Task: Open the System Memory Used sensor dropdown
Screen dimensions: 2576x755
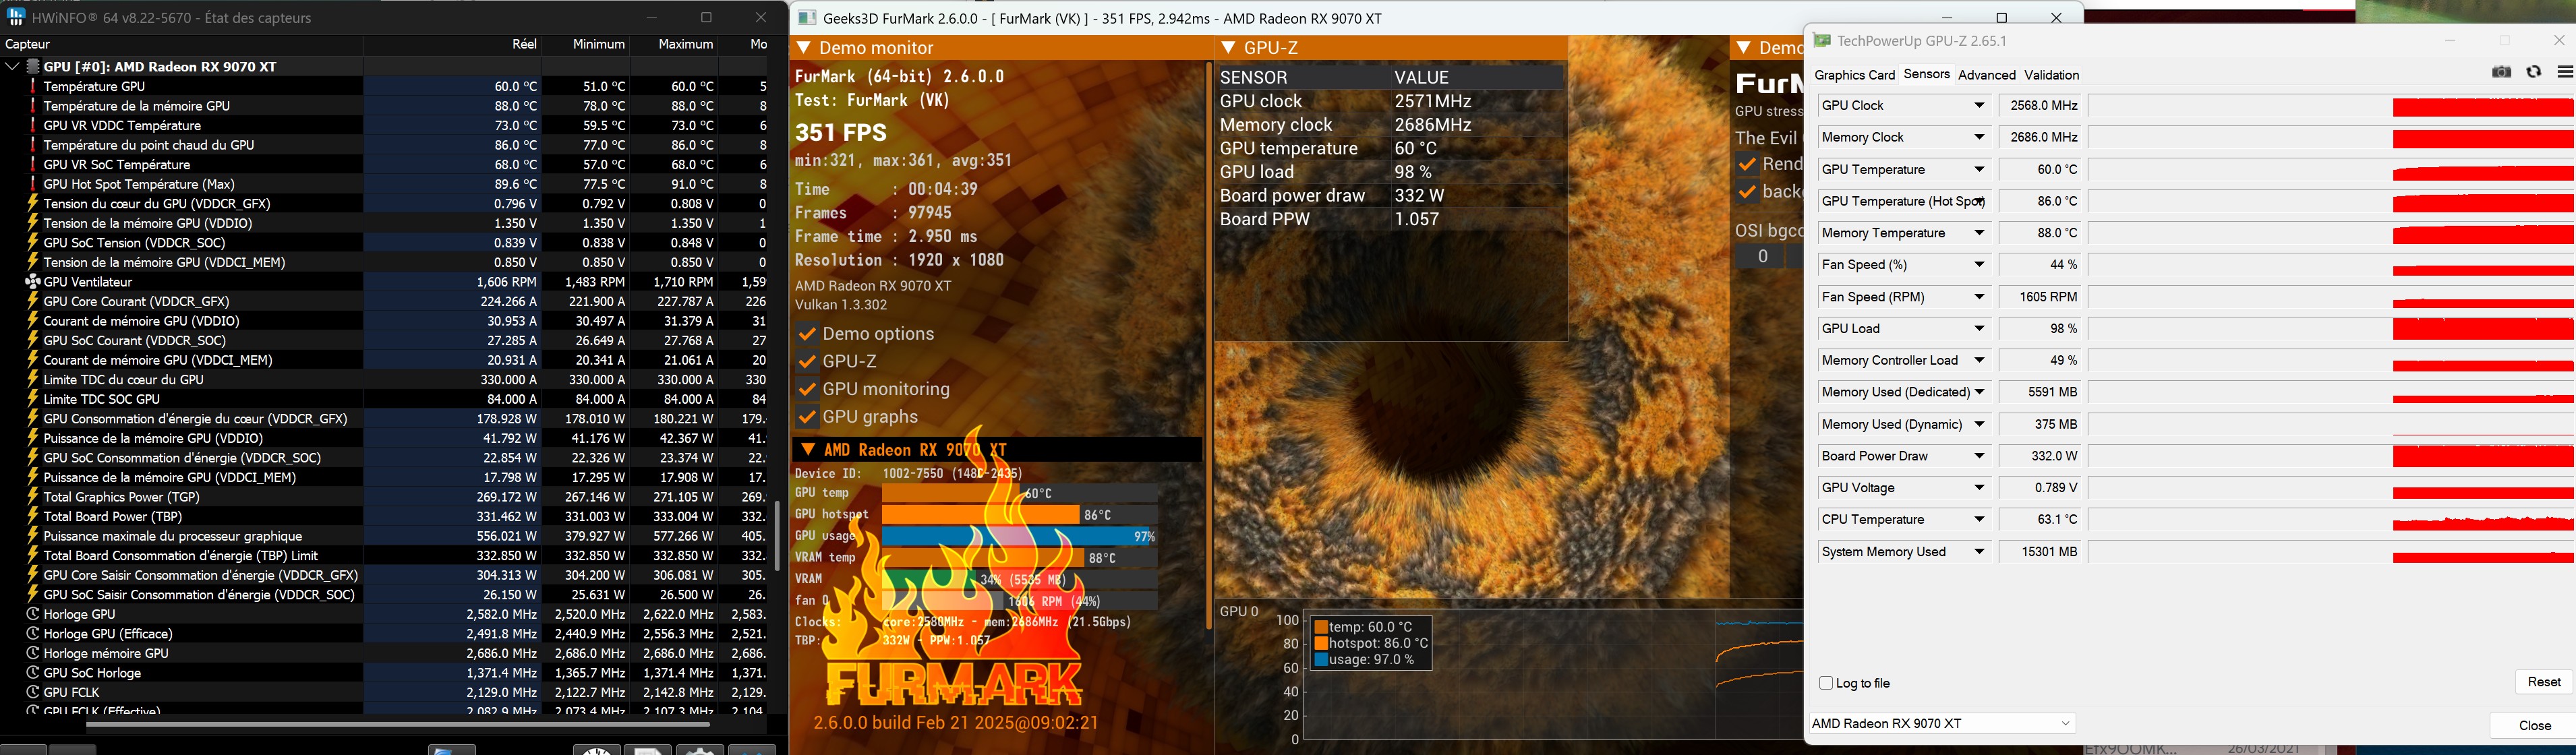Action: [1979, 552]
